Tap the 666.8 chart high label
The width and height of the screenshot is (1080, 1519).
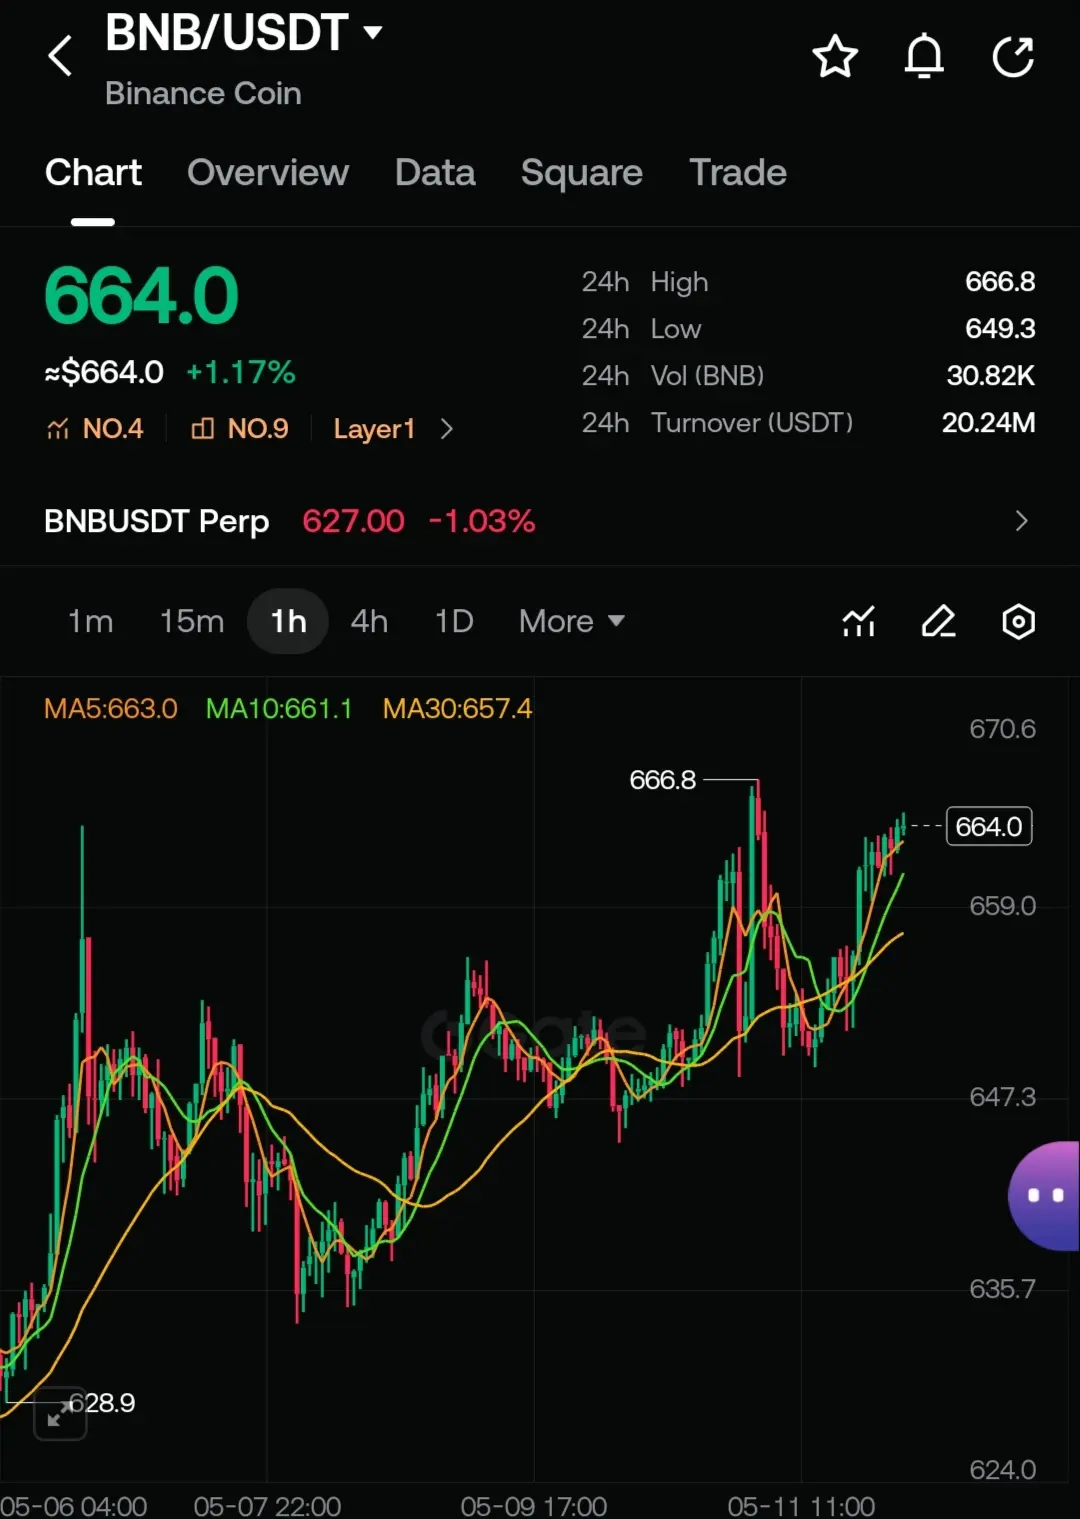click(662, 780)
